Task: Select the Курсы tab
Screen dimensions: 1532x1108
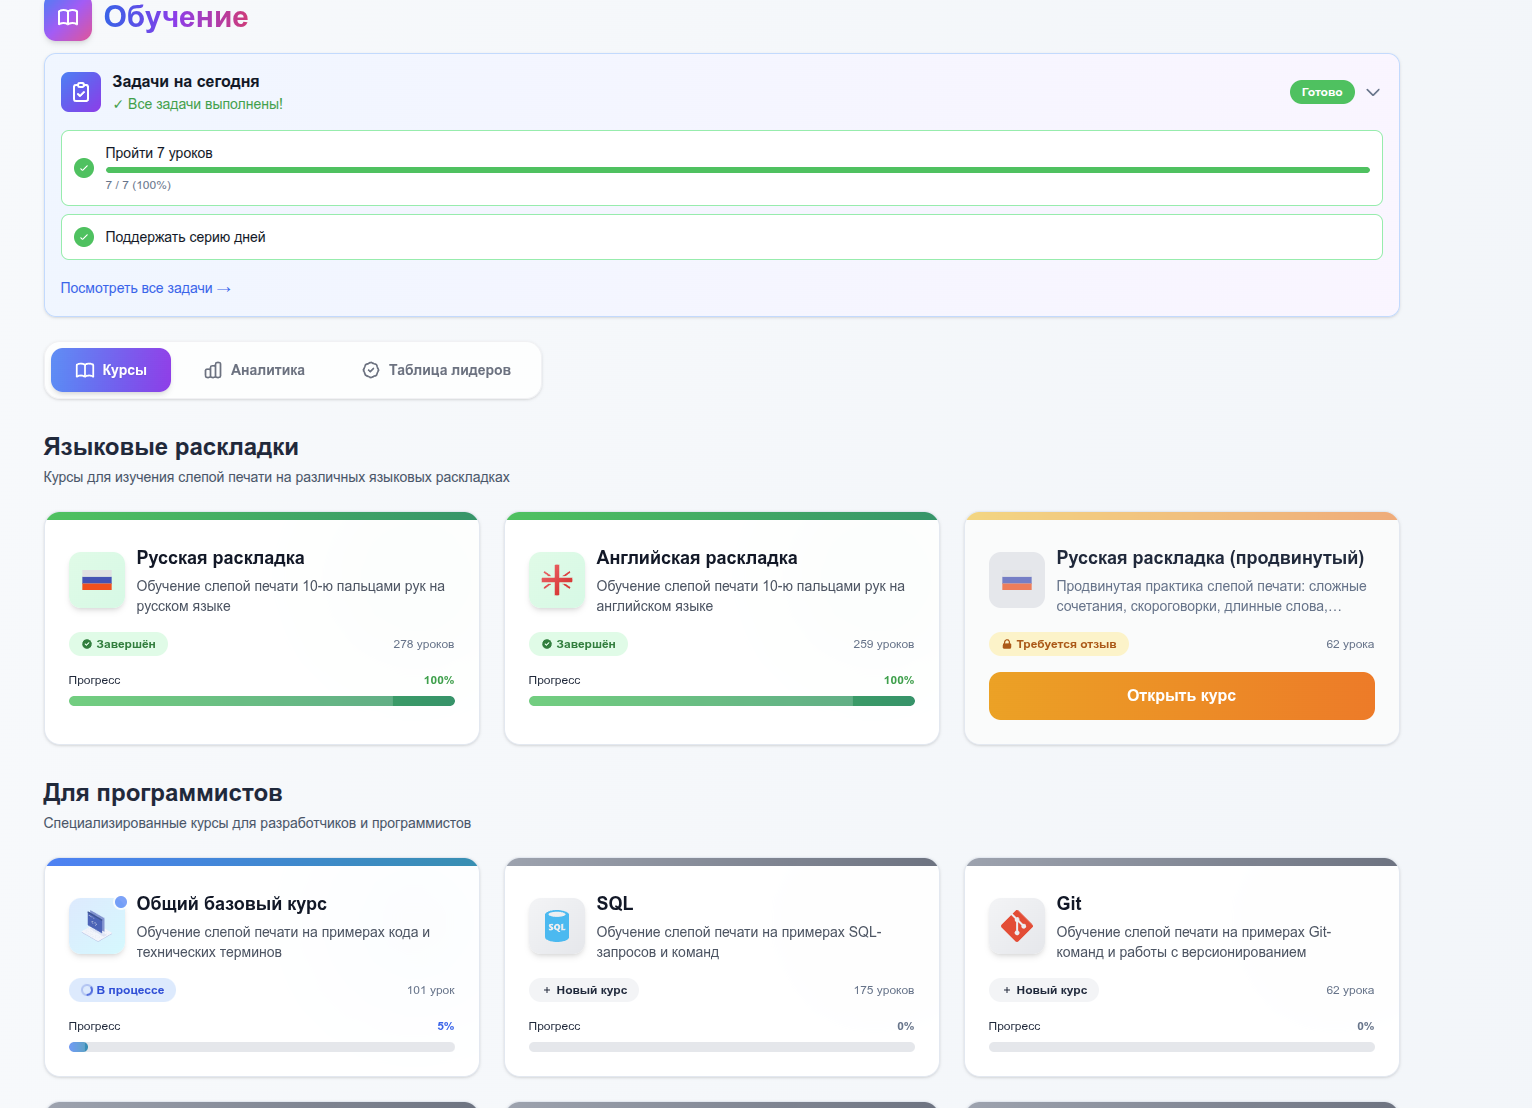Action: click(x=111, y=370)
